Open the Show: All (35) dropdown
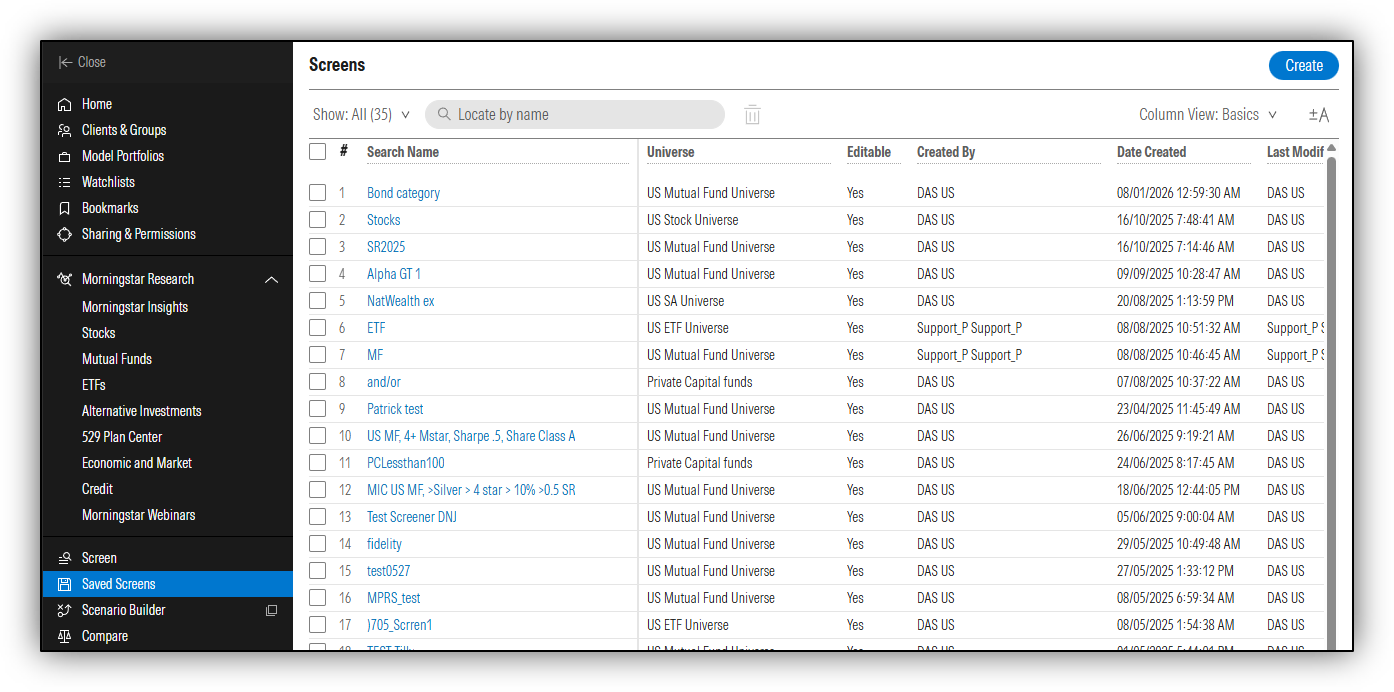The image size is (1394, 692). pos(362,115)
